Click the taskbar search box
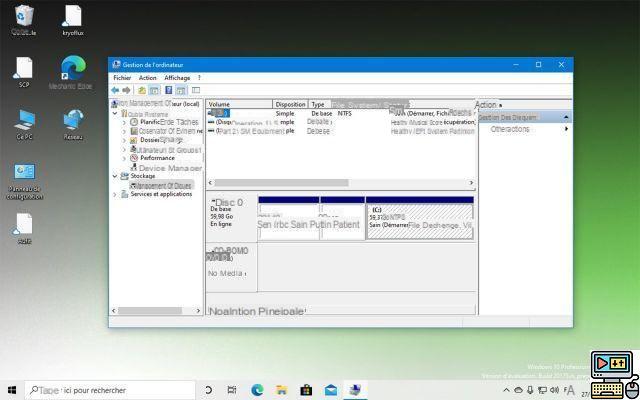The height and width of the screenshot is (400, 640). click(110, 390)
